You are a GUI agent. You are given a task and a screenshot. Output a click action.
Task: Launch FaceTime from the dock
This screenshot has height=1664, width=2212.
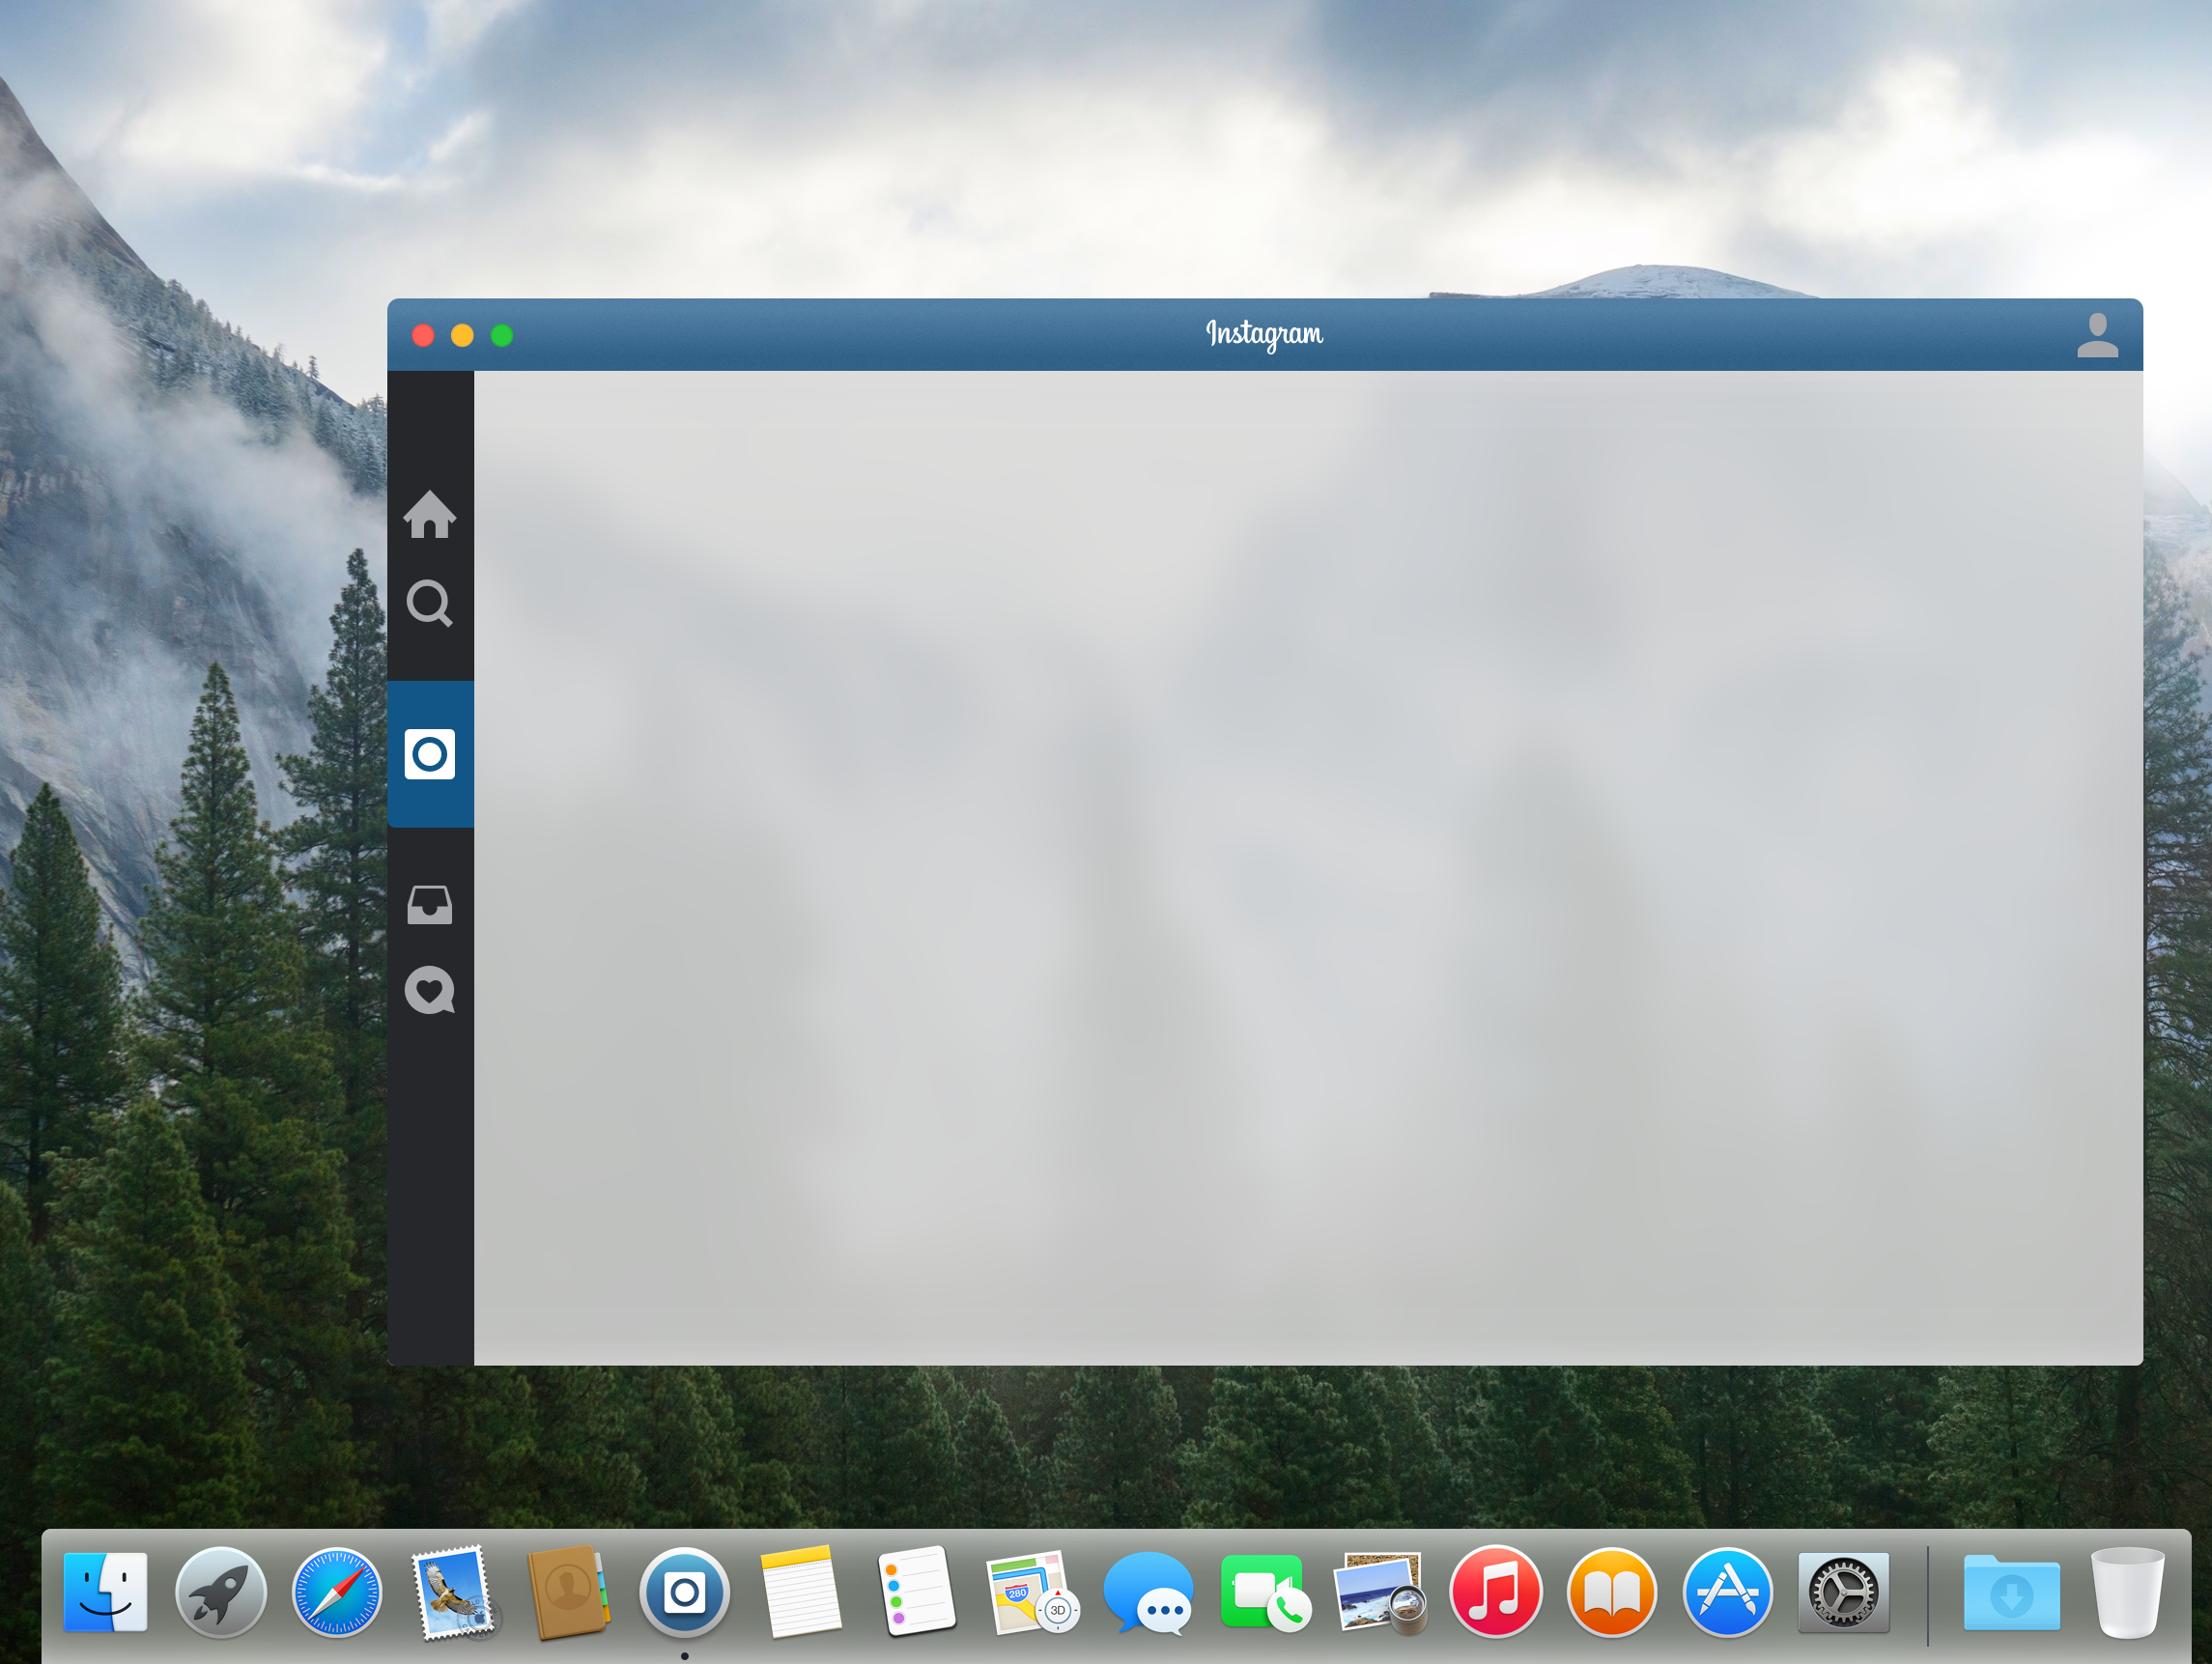click(x=1264, y=1592)
